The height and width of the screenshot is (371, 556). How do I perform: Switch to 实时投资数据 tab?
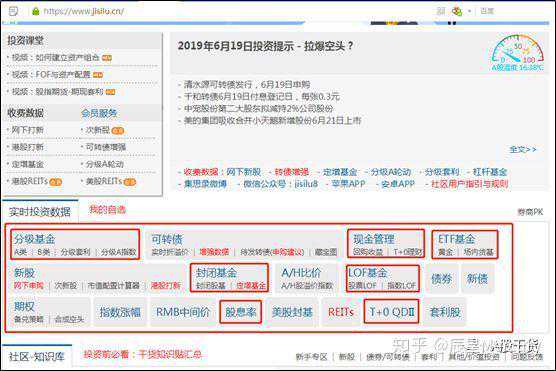40,212
